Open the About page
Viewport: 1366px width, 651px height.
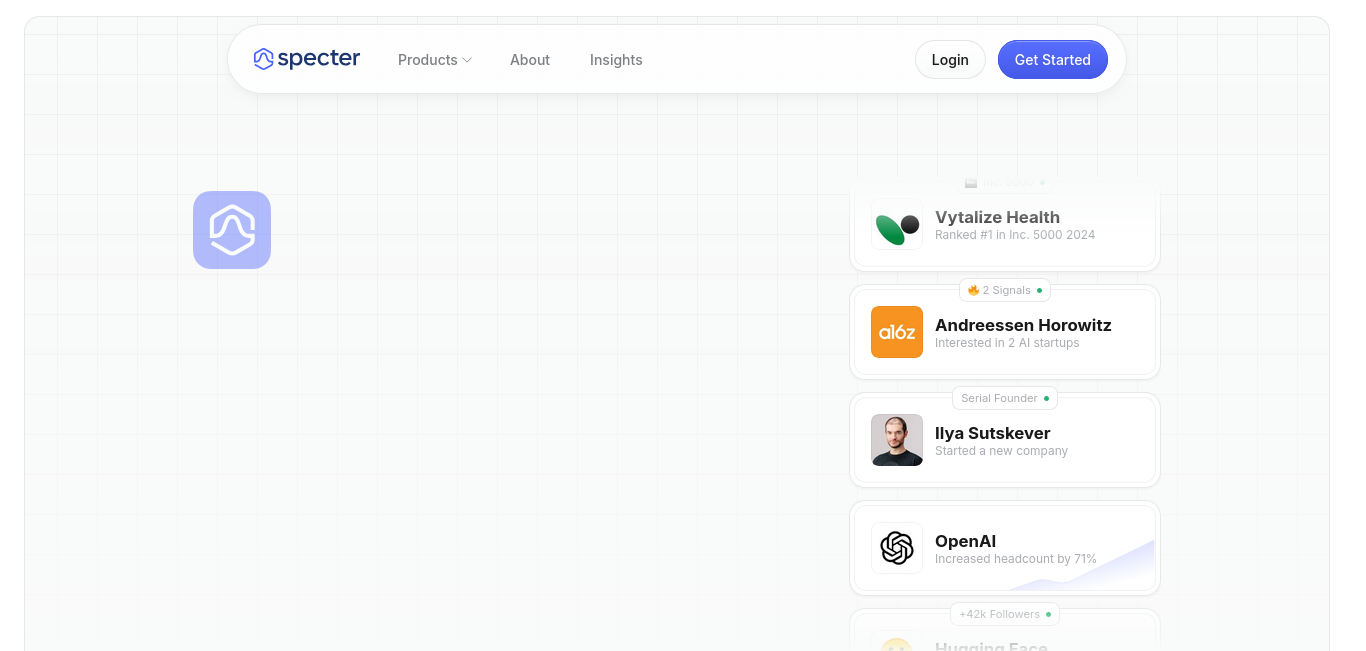click(x=530, y=60)
